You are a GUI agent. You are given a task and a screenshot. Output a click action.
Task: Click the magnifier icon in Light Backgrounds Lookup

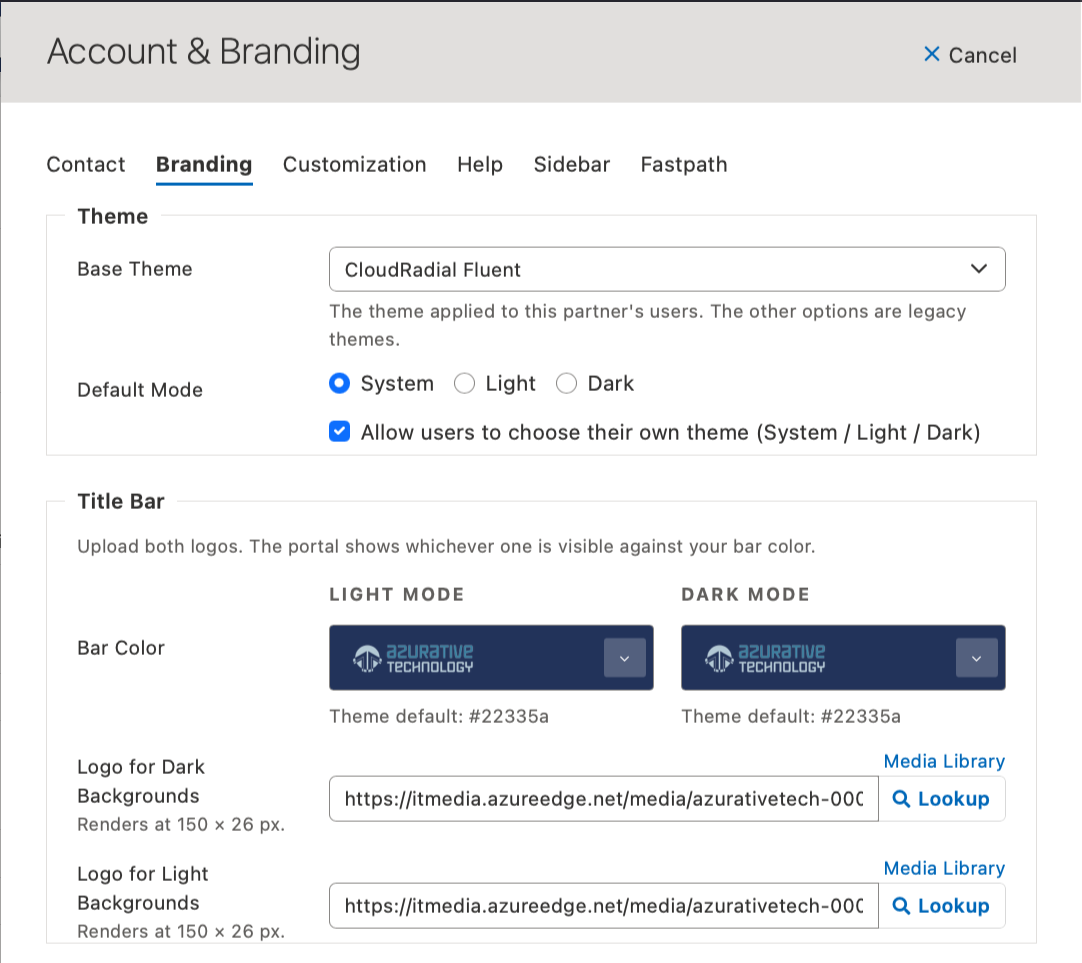901,906
